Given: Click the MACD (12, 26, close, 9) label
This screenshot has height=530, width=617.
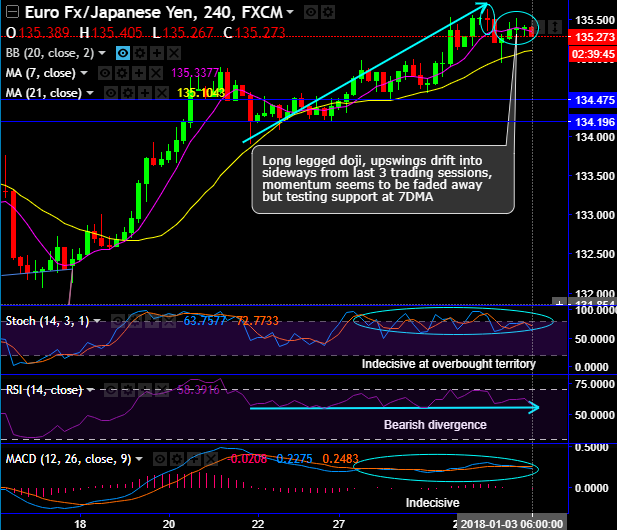Looking at the screenshot, I should point(68,459).
